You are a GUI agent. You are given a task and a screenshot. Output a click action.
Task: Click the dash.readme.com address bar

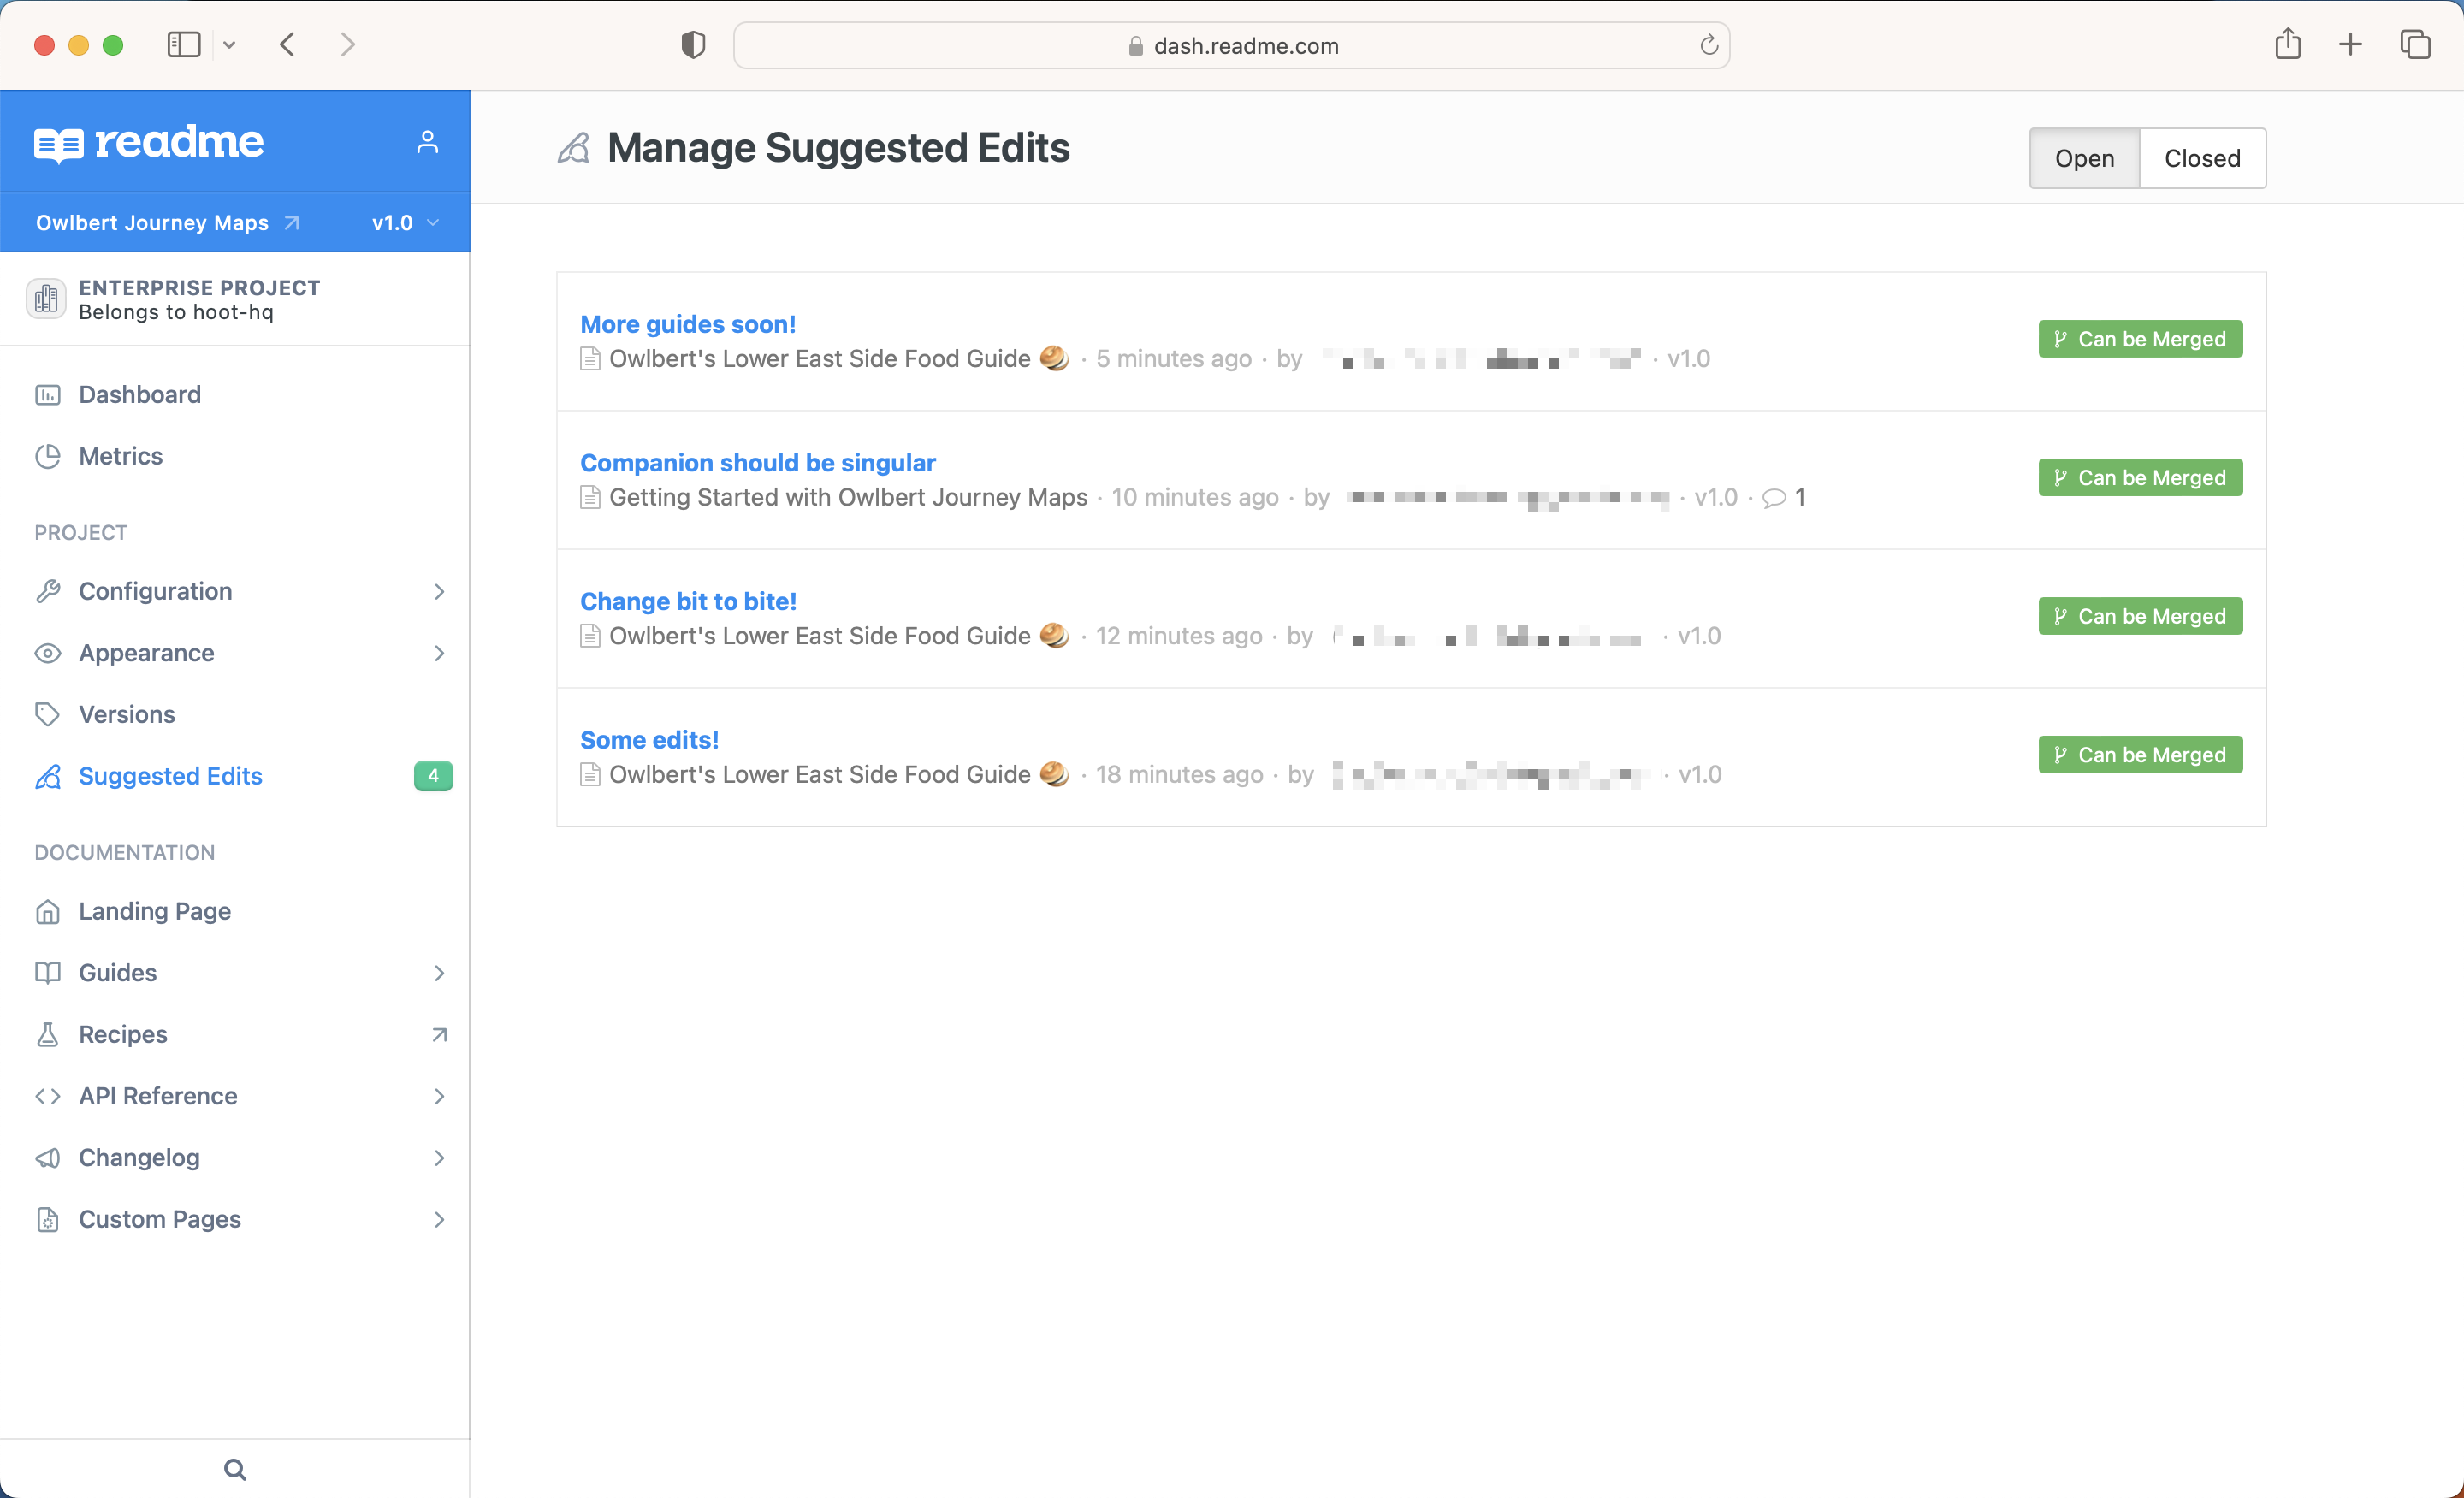tap(1230, 46)
